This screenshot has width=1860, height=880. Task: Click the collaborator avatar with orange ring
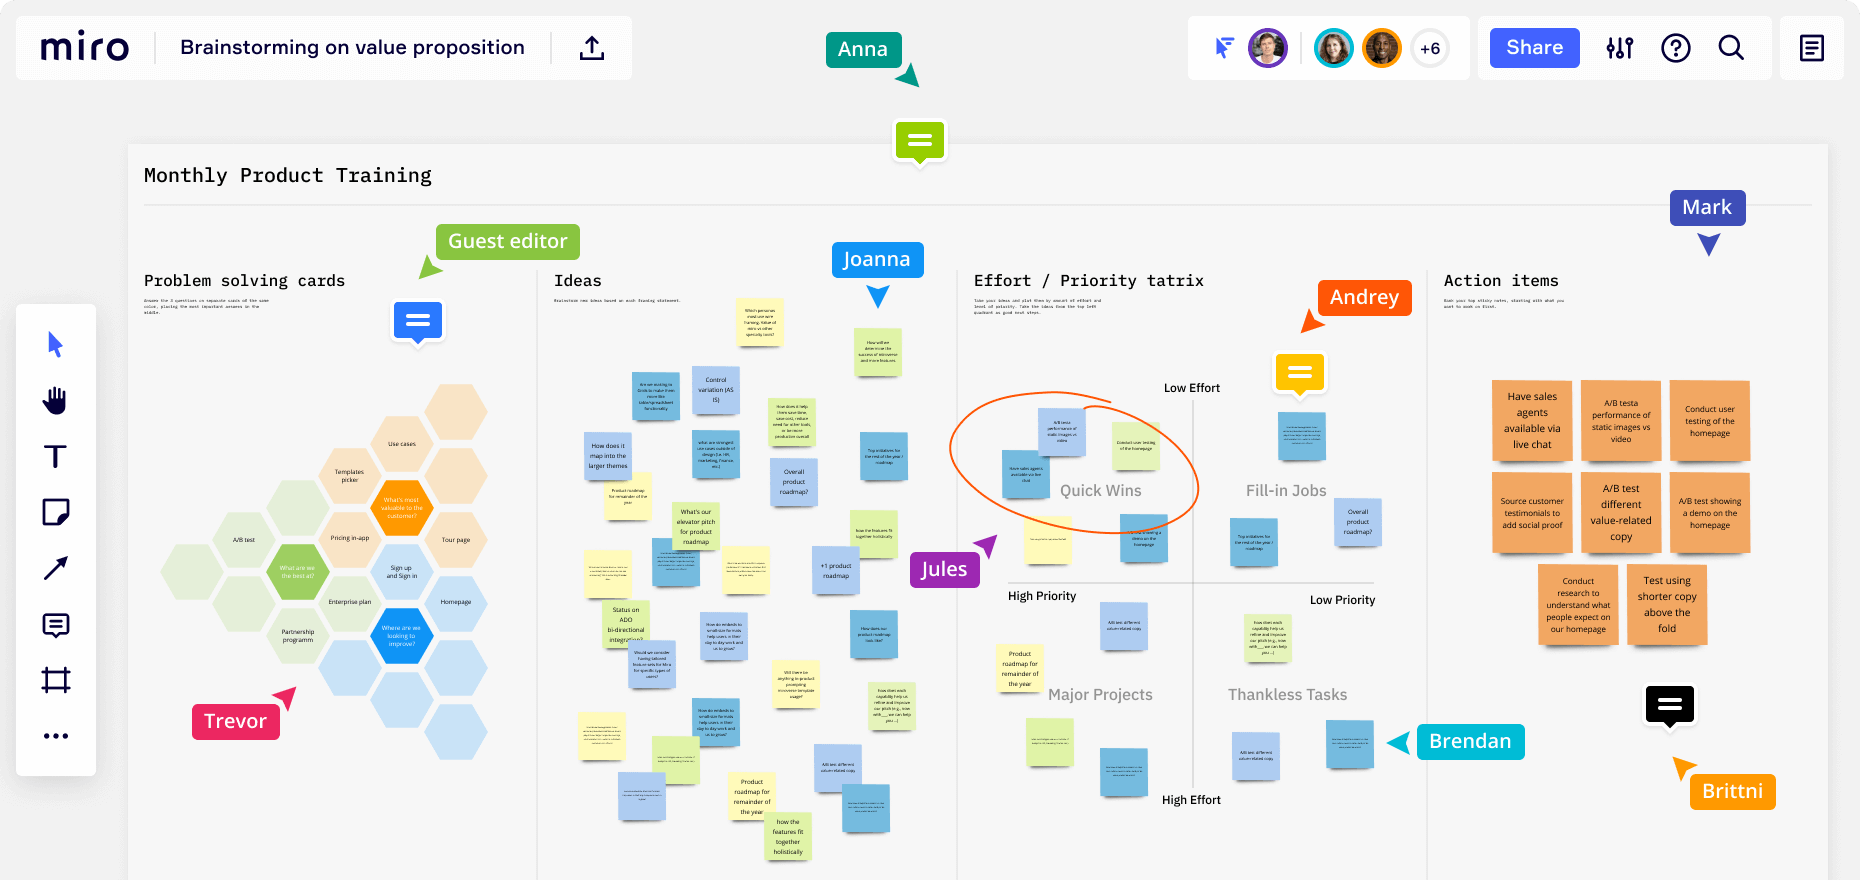click(x=1382, y=48)
